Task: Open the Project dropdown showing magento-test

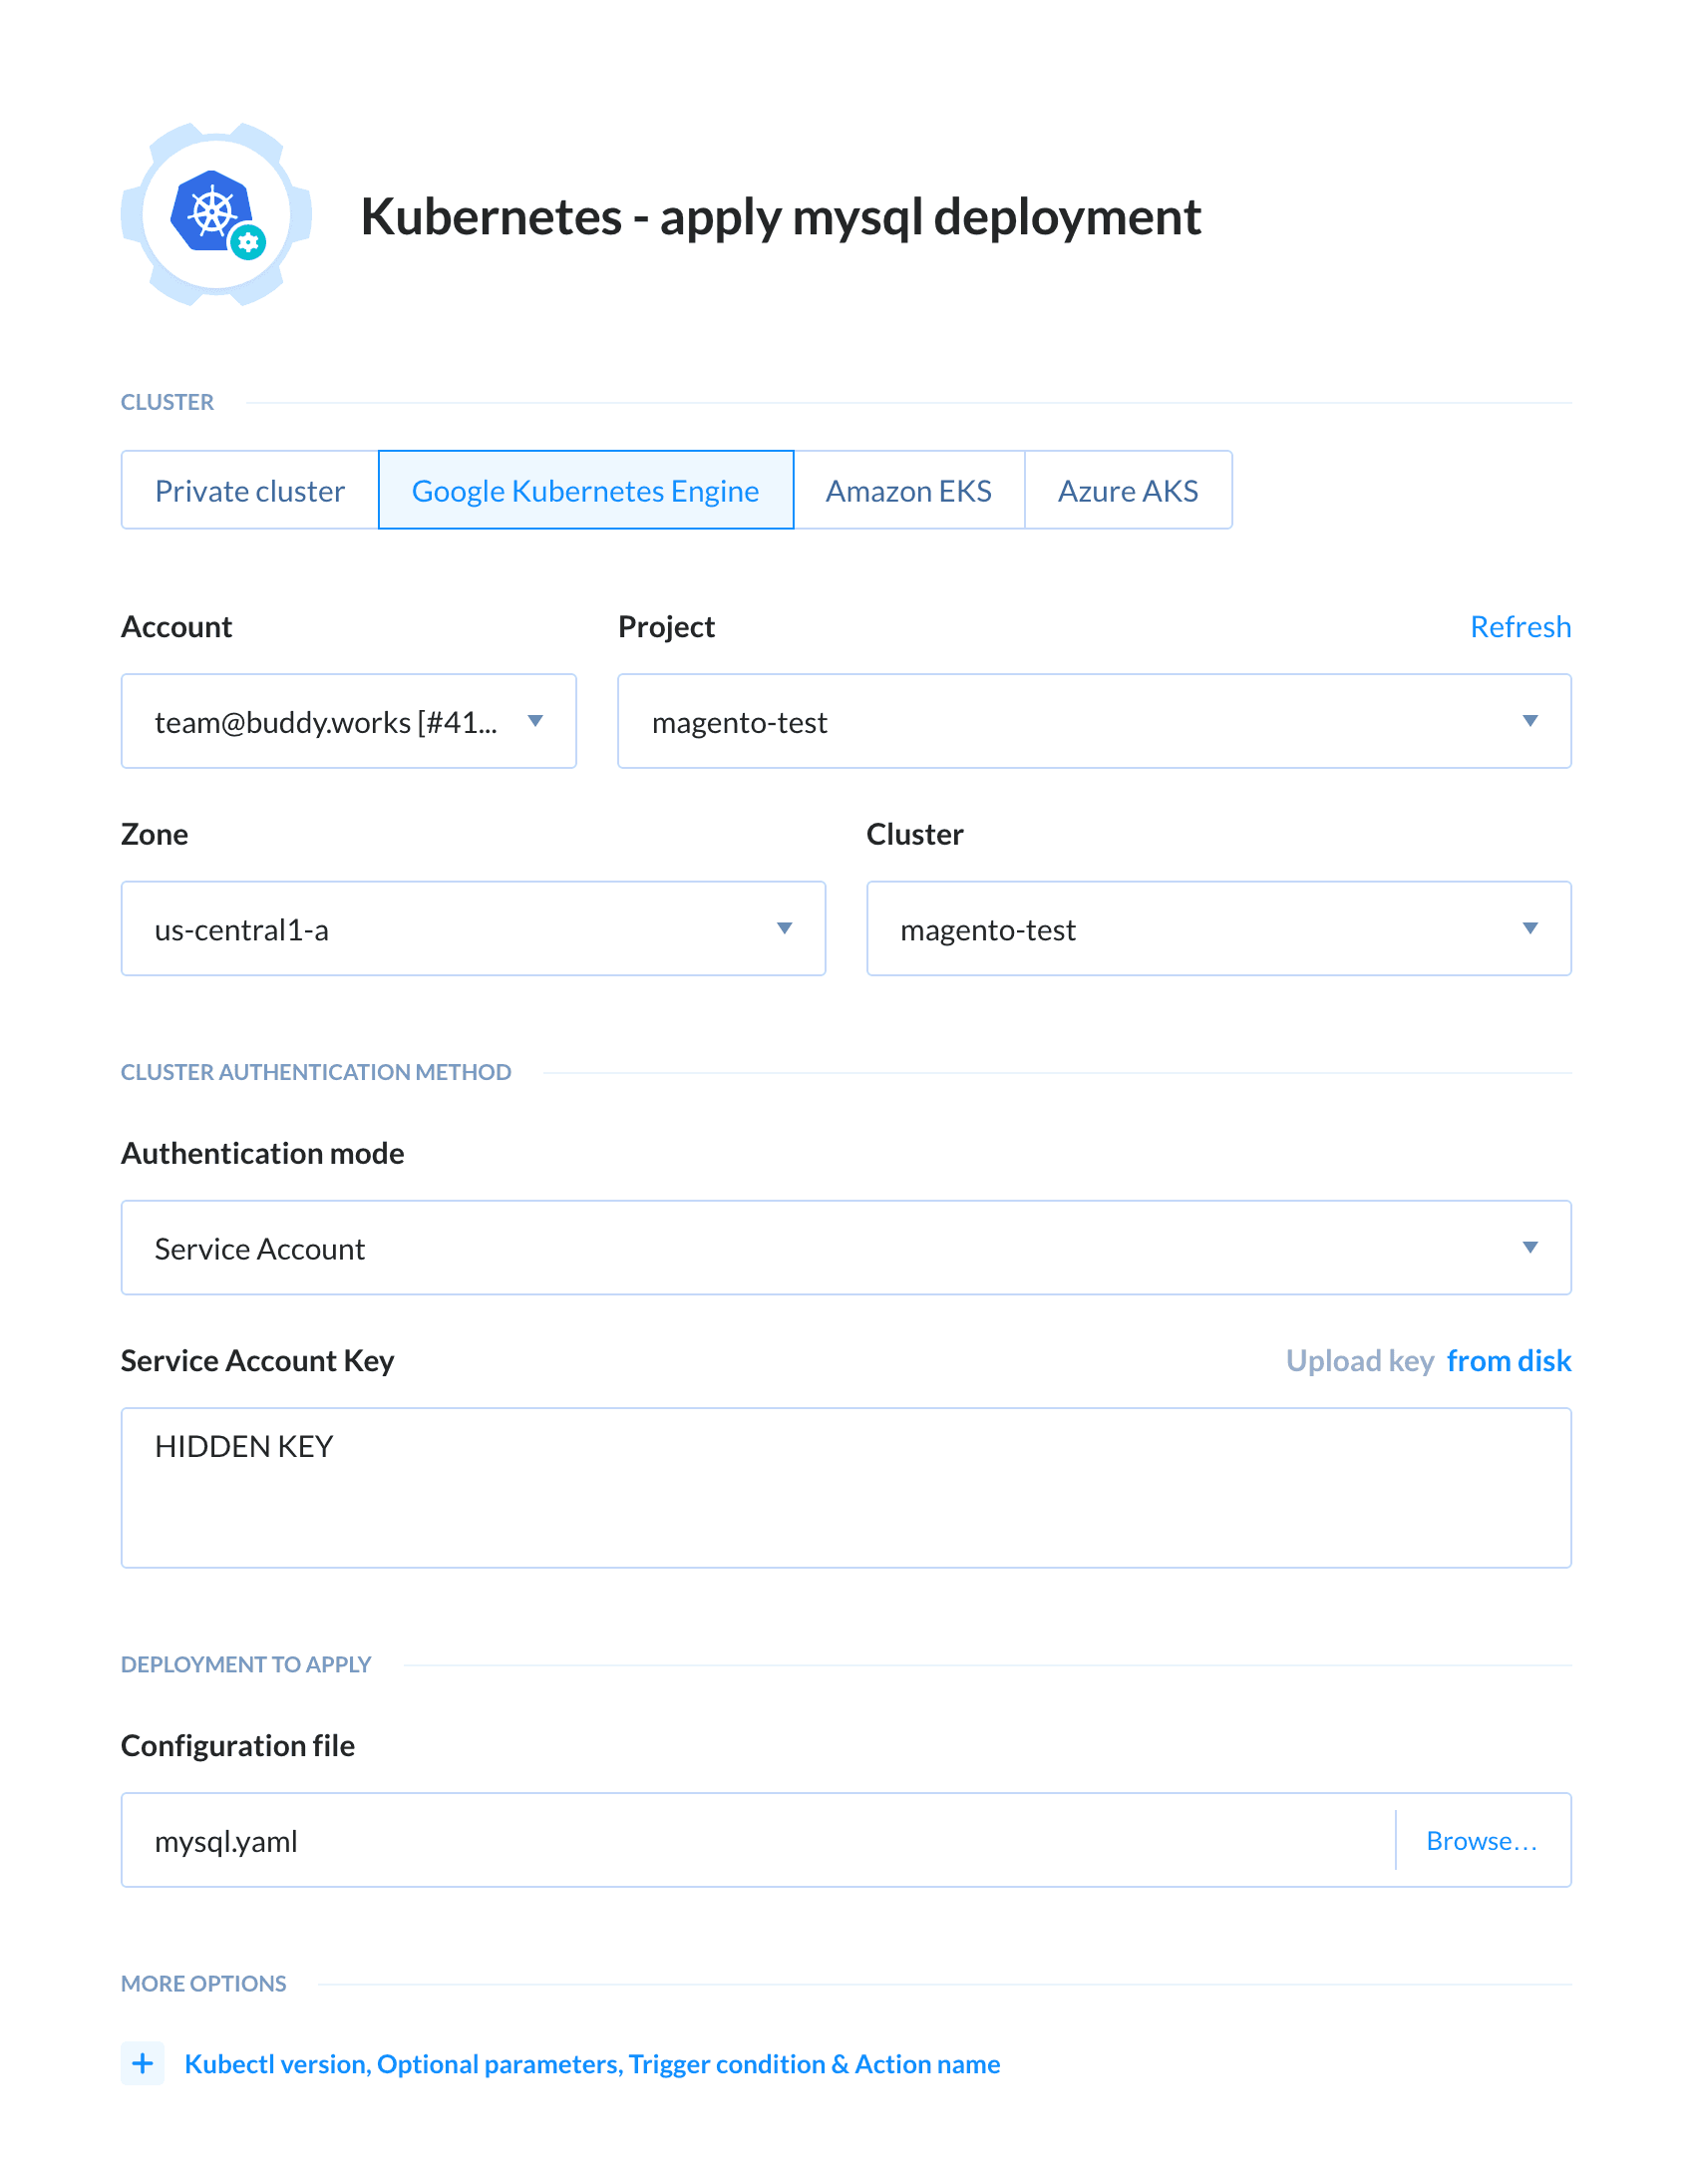Action: click(1097, 723)
